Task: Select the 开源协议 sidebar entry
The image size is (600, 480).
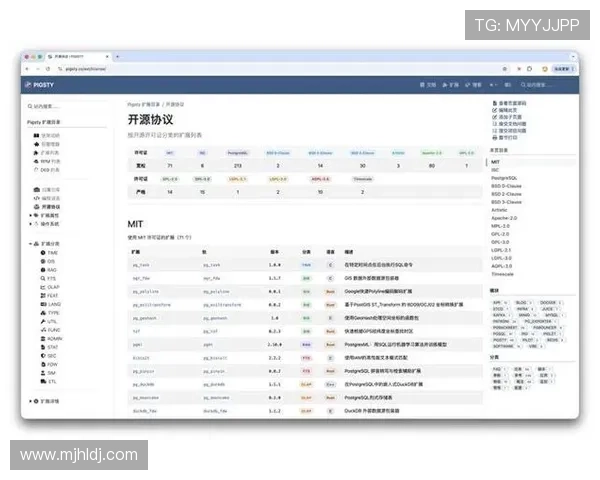Action: click(x=47, y=207)
